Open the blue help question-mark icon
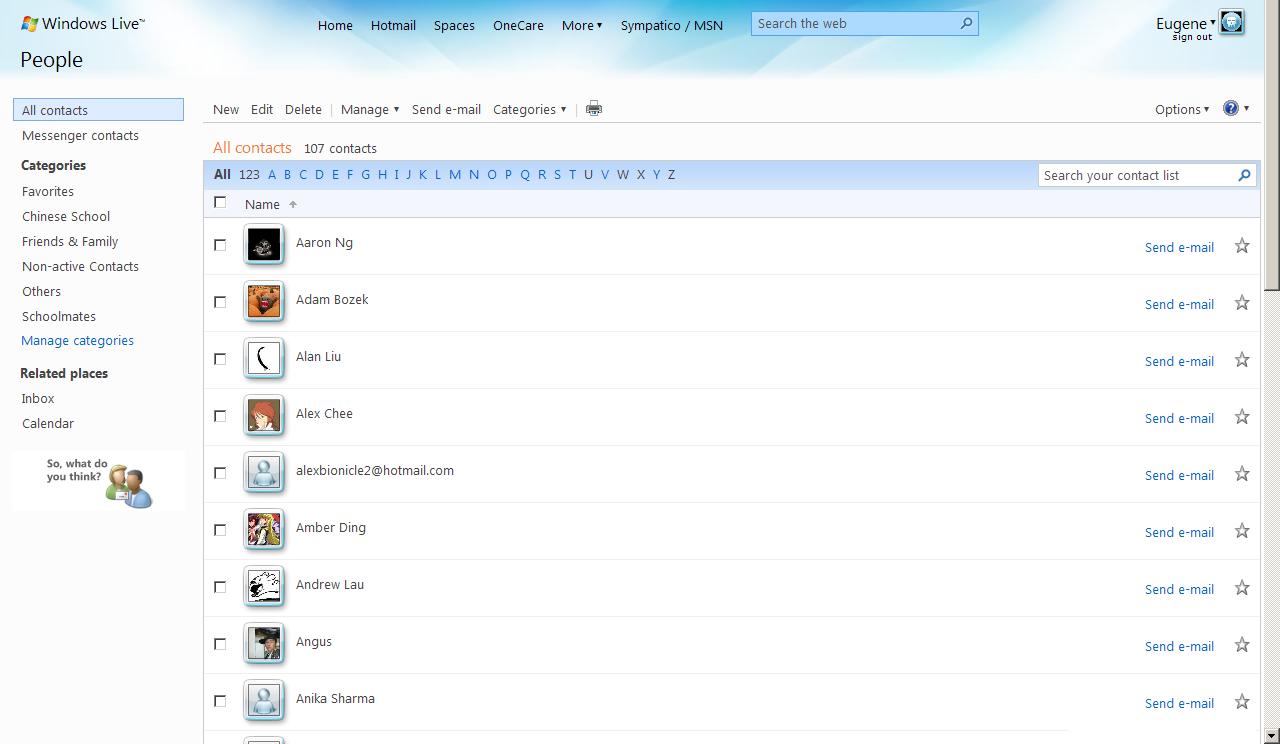The height and width of the screenshot is (744, 1280). tap(1231, 108)
